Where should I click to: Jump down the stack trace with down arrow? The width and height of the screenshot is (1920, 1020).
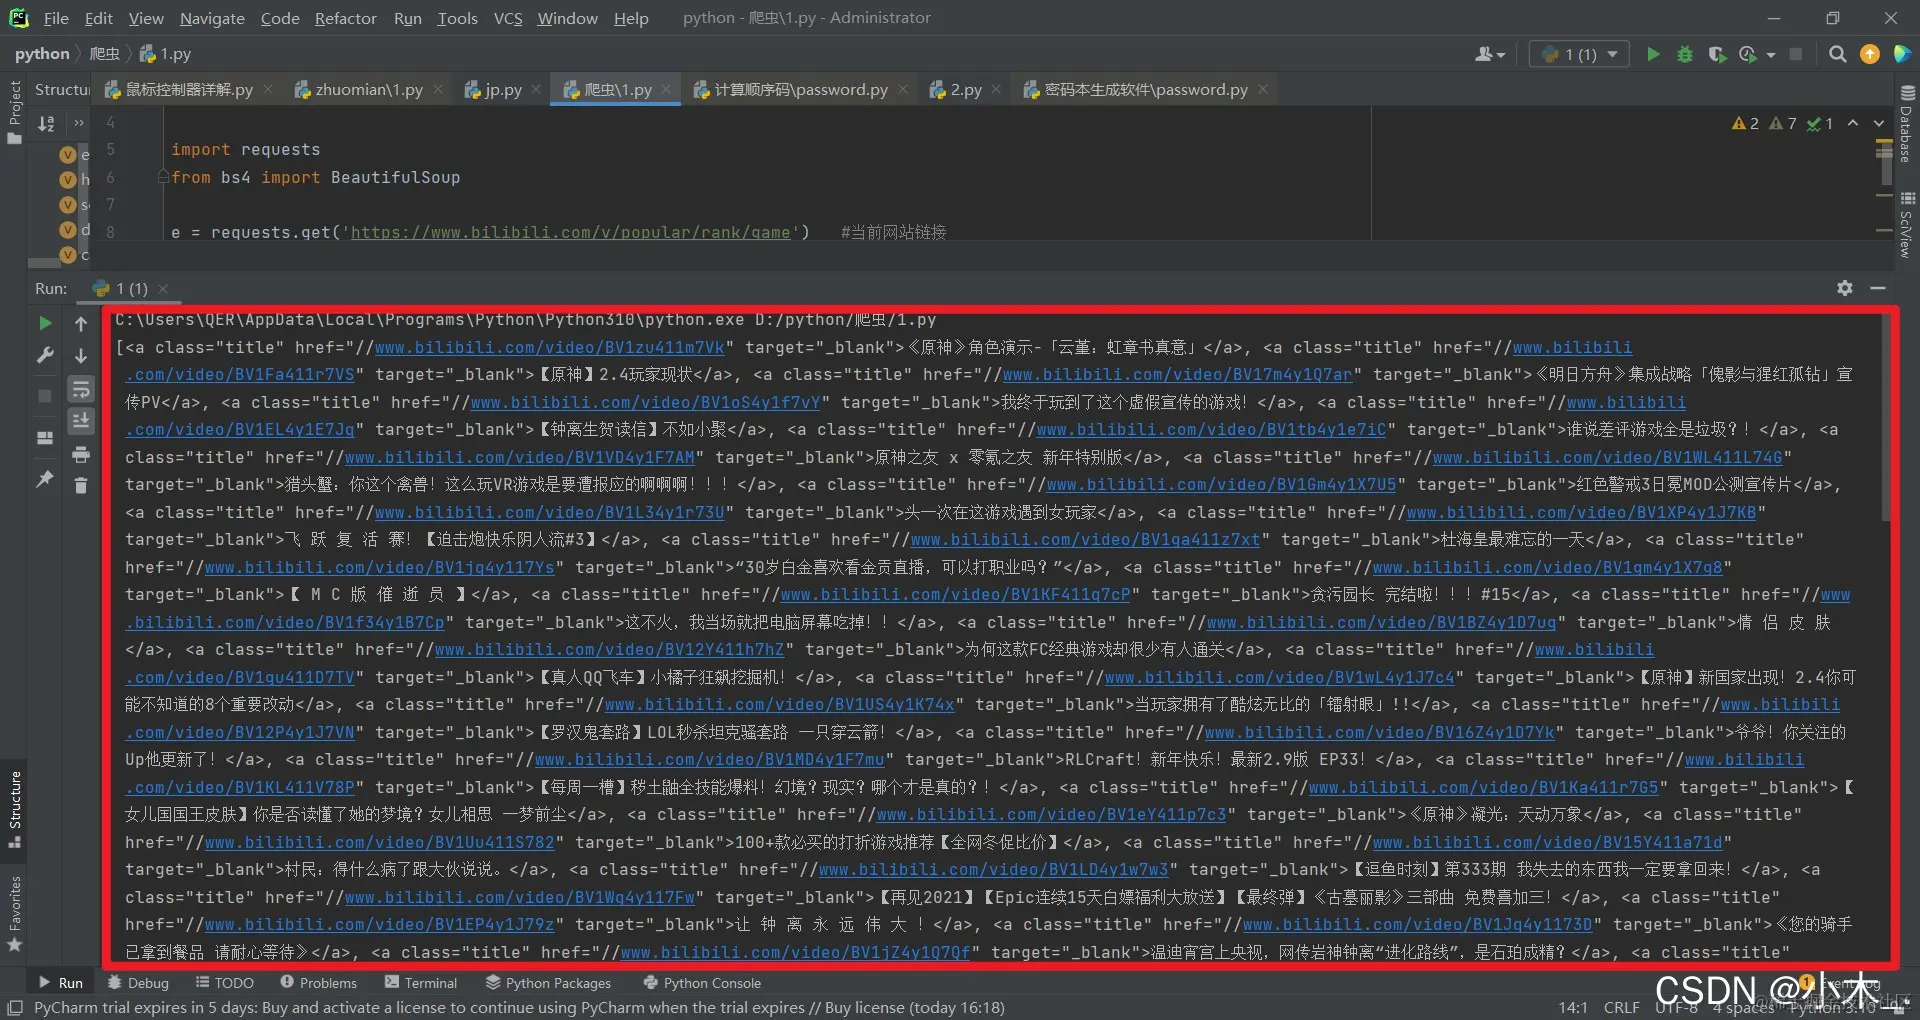coord(81,355)
